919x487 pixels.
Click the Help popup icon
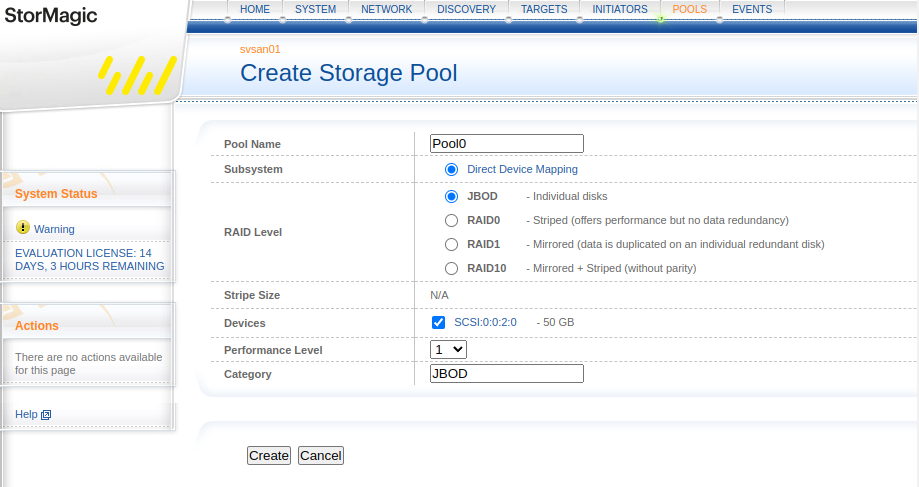(x=46, y=415)
